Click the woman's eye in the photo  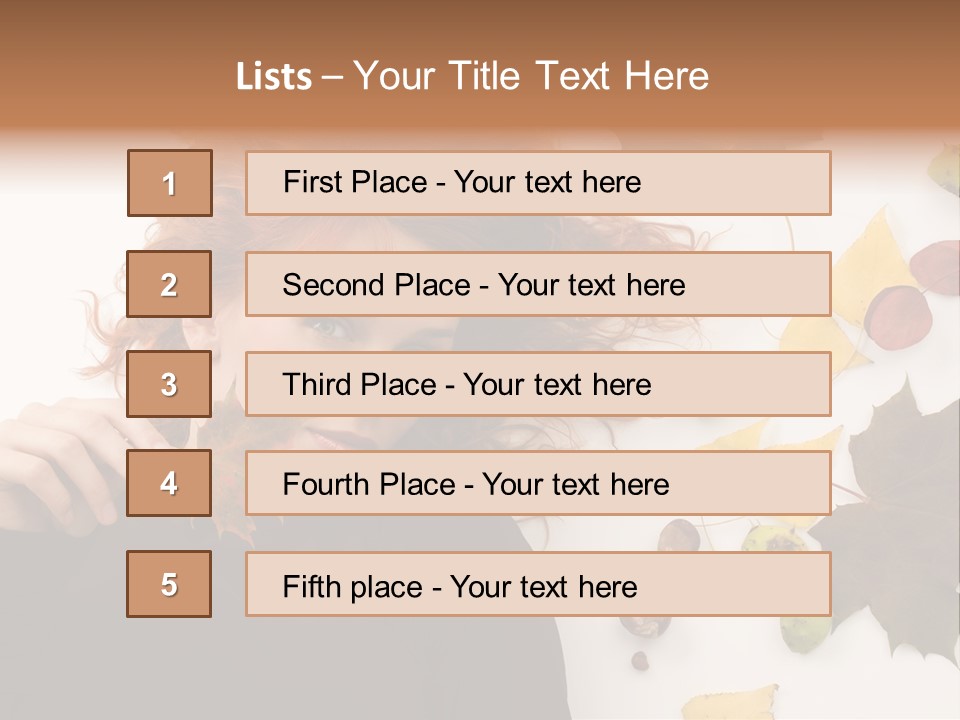[327, 328]
